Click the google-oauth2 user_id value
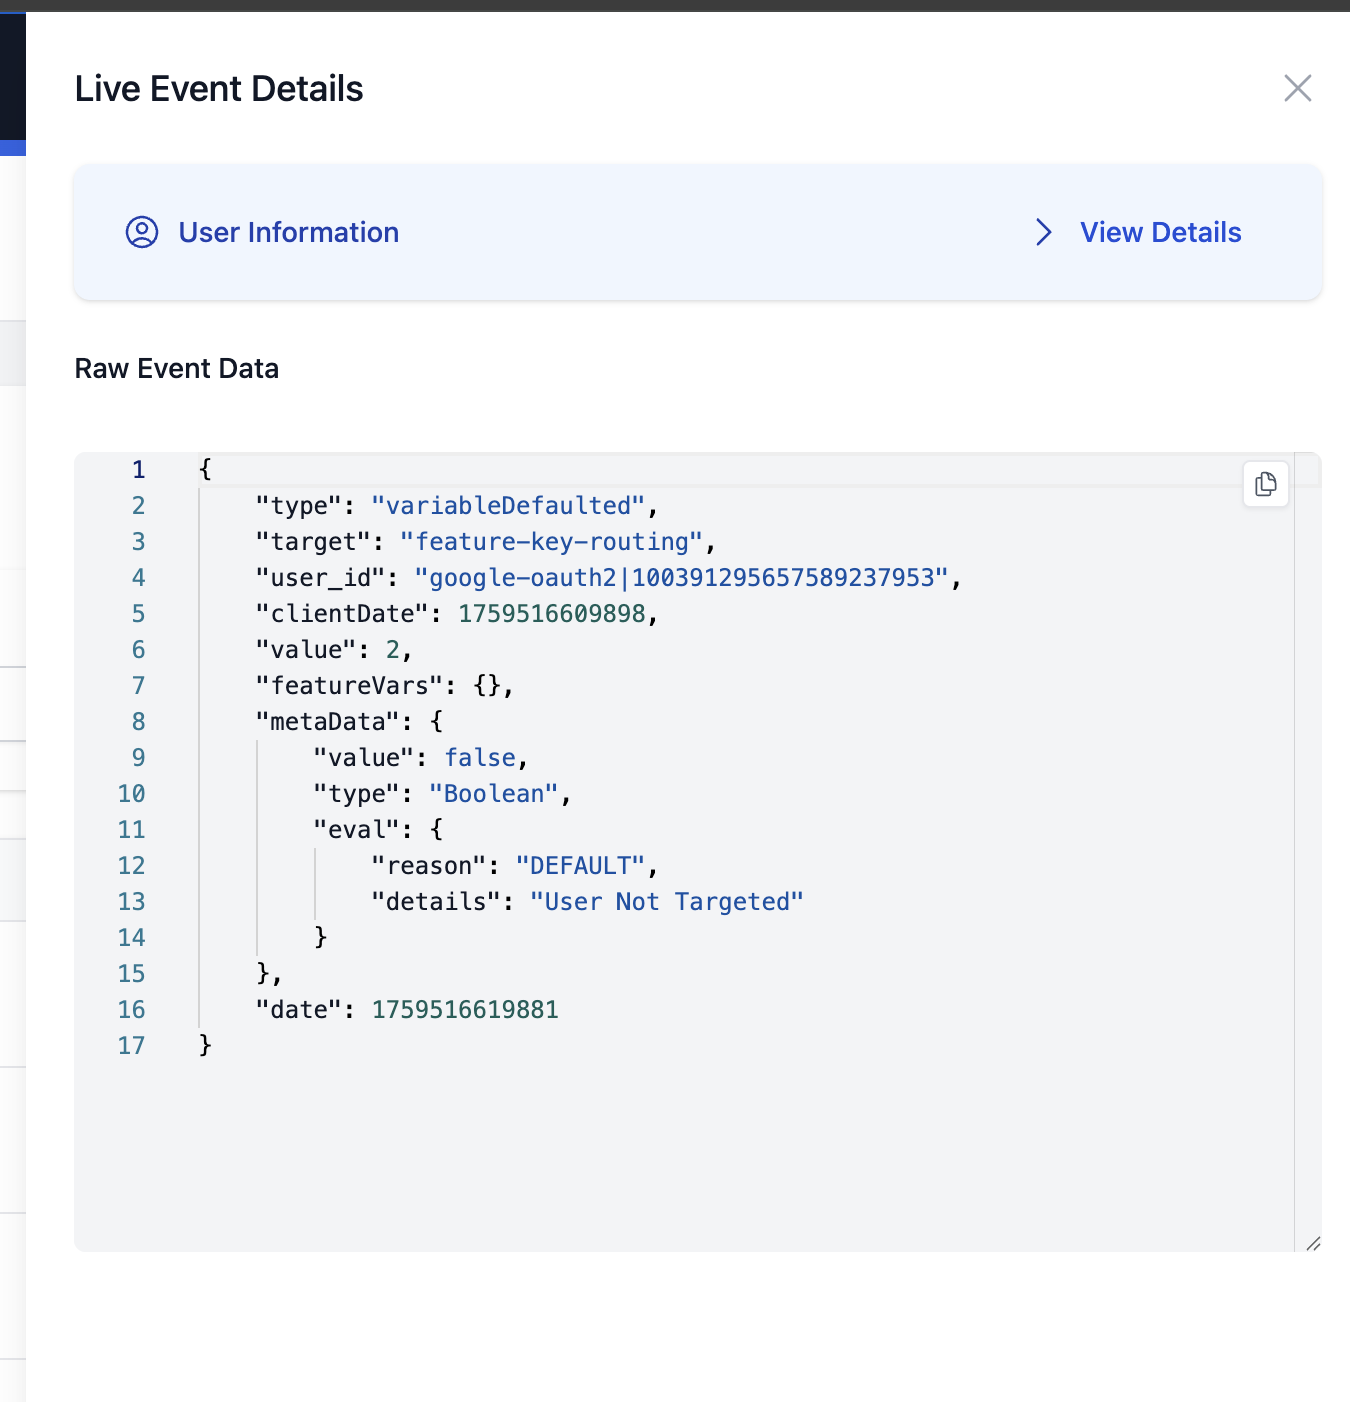1350x1402 pixels. pos(681,578)
